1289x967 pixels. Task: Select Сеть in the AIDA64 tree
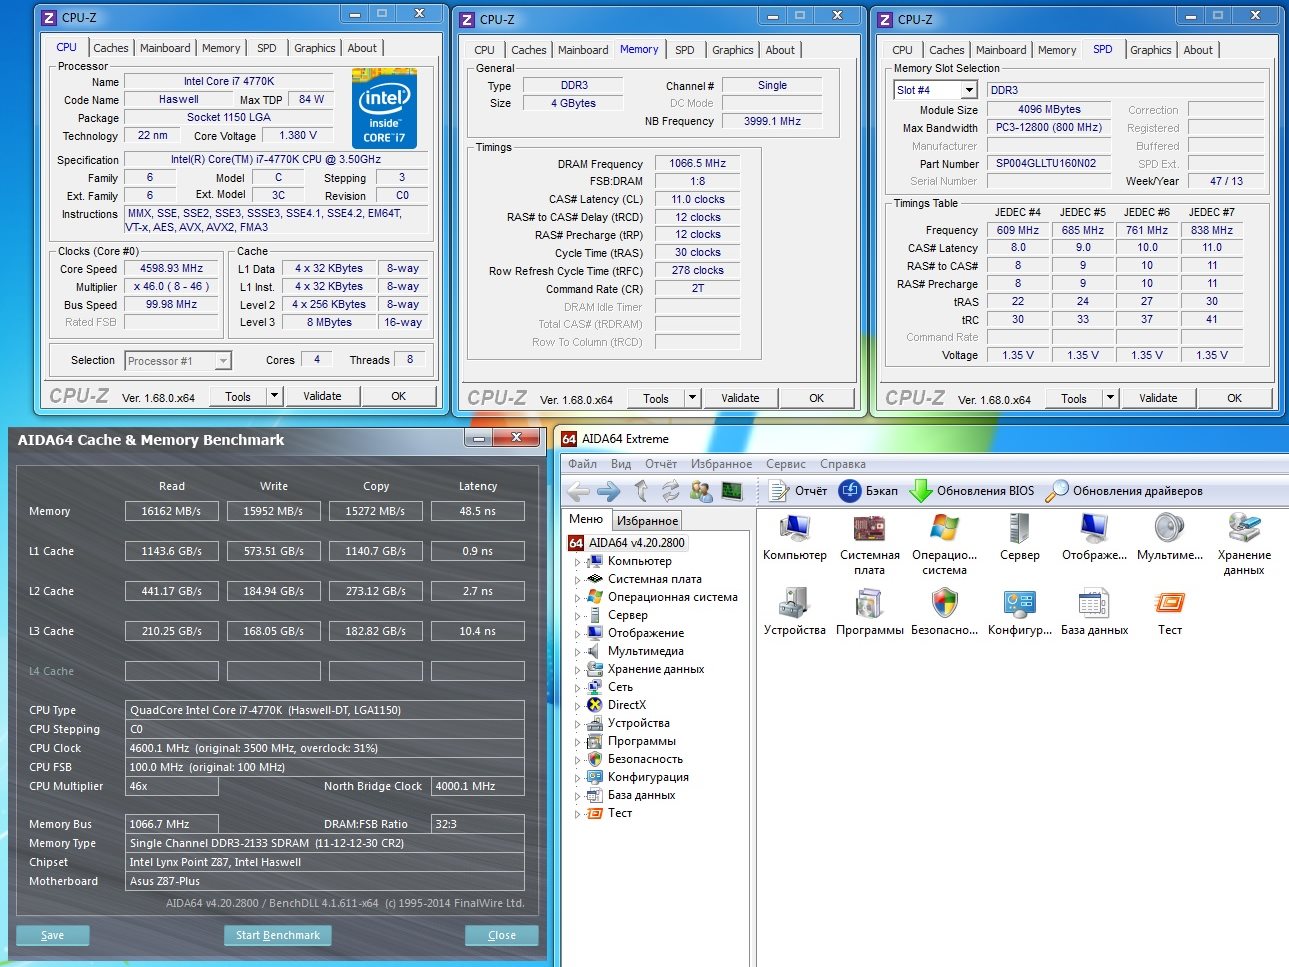620,687
